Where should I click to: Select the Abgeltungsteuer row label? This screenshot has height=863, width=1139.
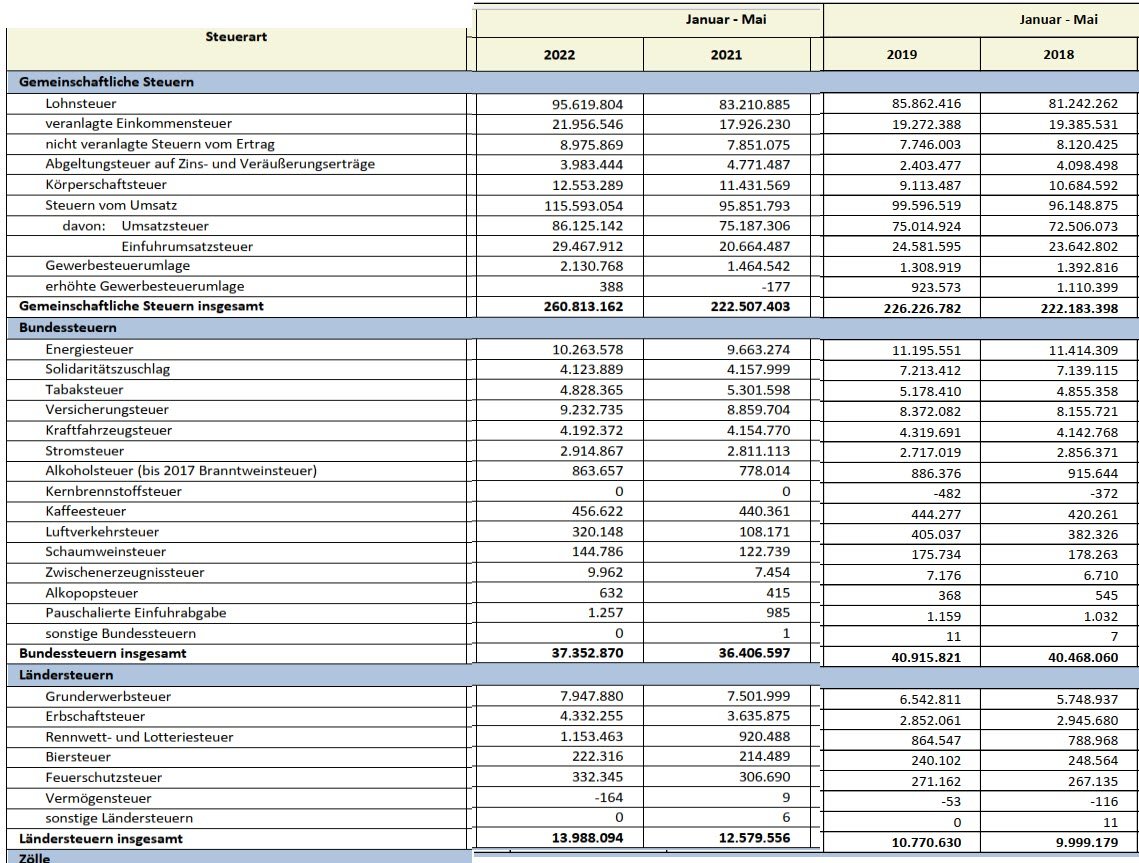(x=210, y=164)
